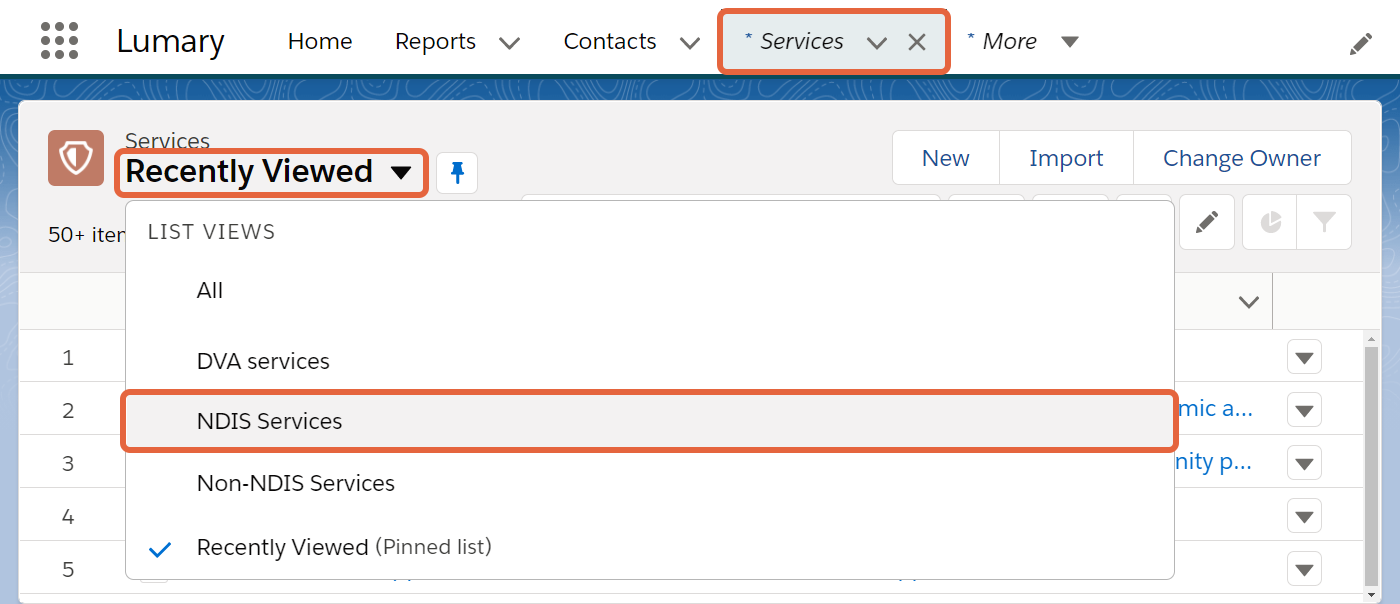Open the Contacts tab
The height and width of the screenshot is (604, 1400).
610,41
